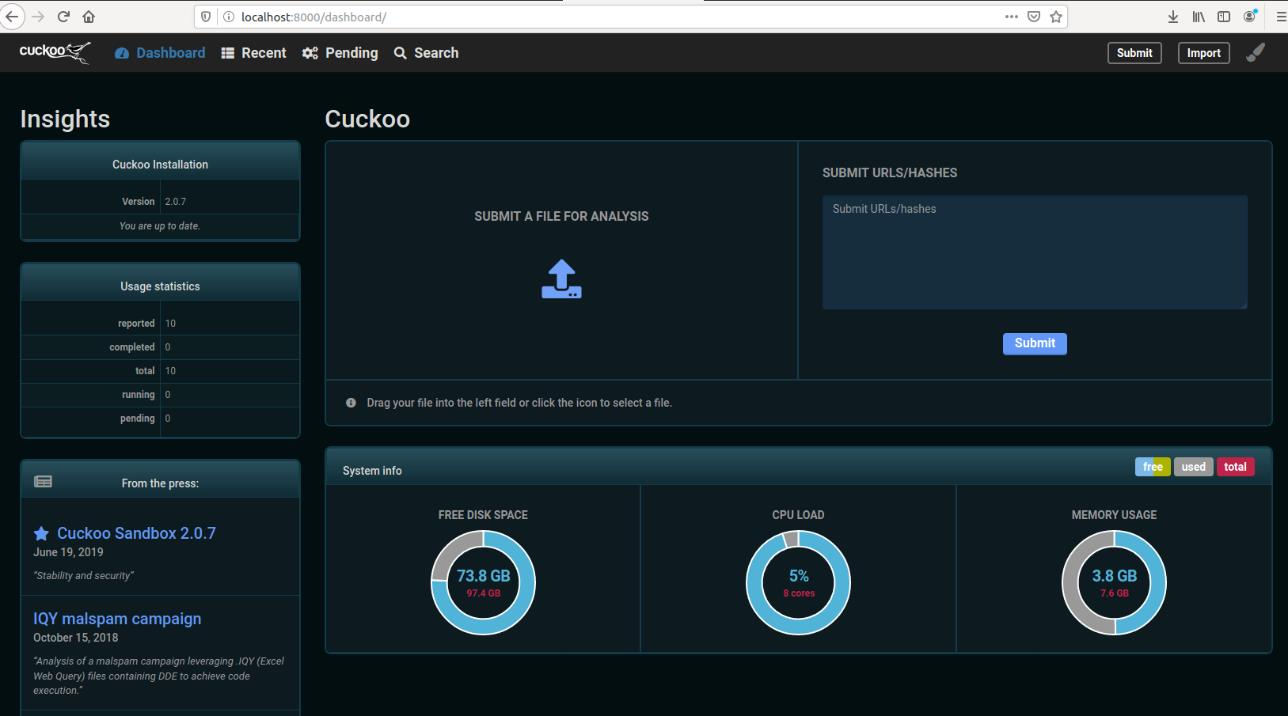Bookmark this page with star icon

coord(1056,16)
